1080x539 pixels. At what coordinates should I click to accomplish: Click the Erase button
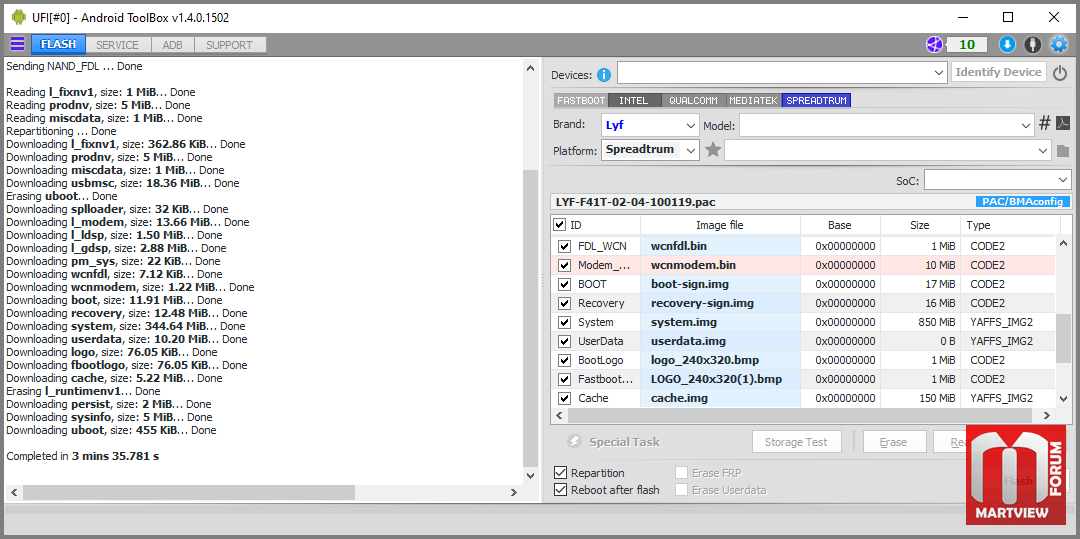893,442
